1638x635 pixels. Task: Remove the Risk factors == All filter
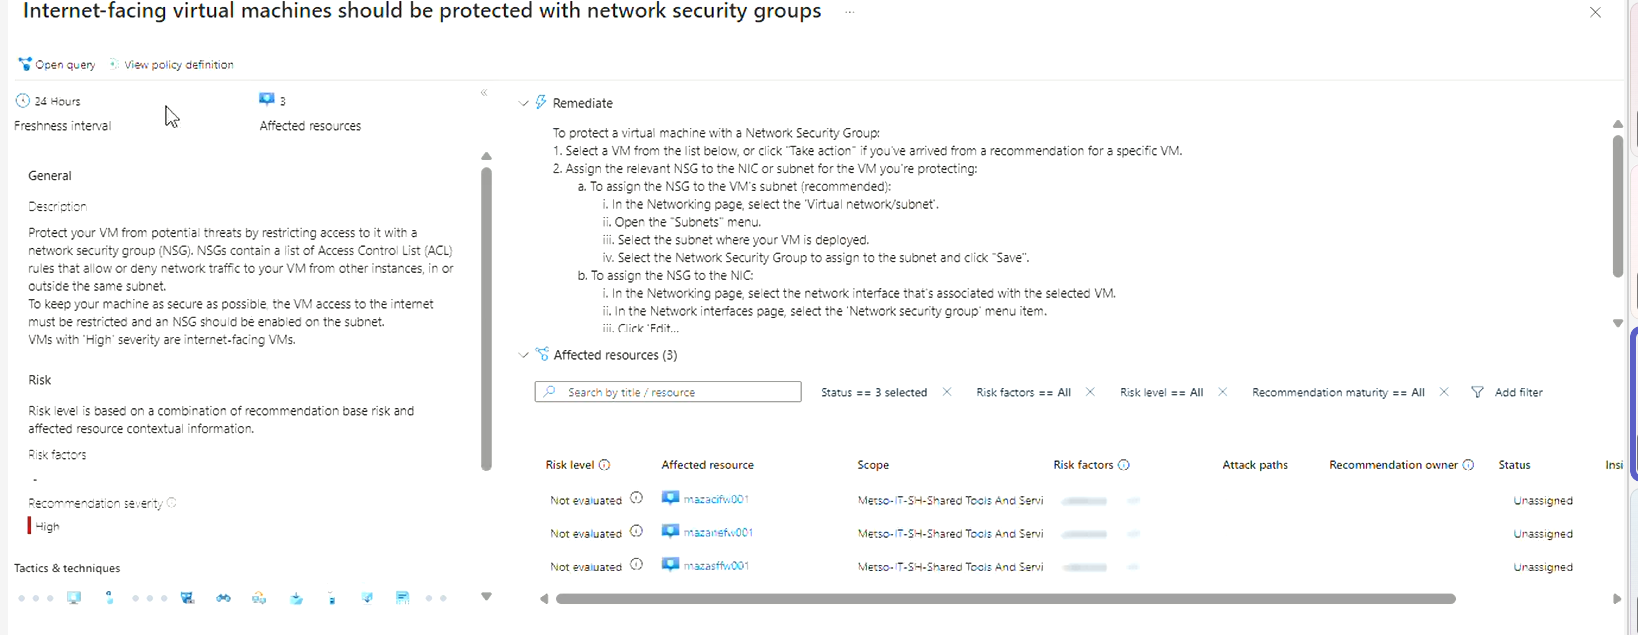pyautogui.click(x=1090, y=392)
